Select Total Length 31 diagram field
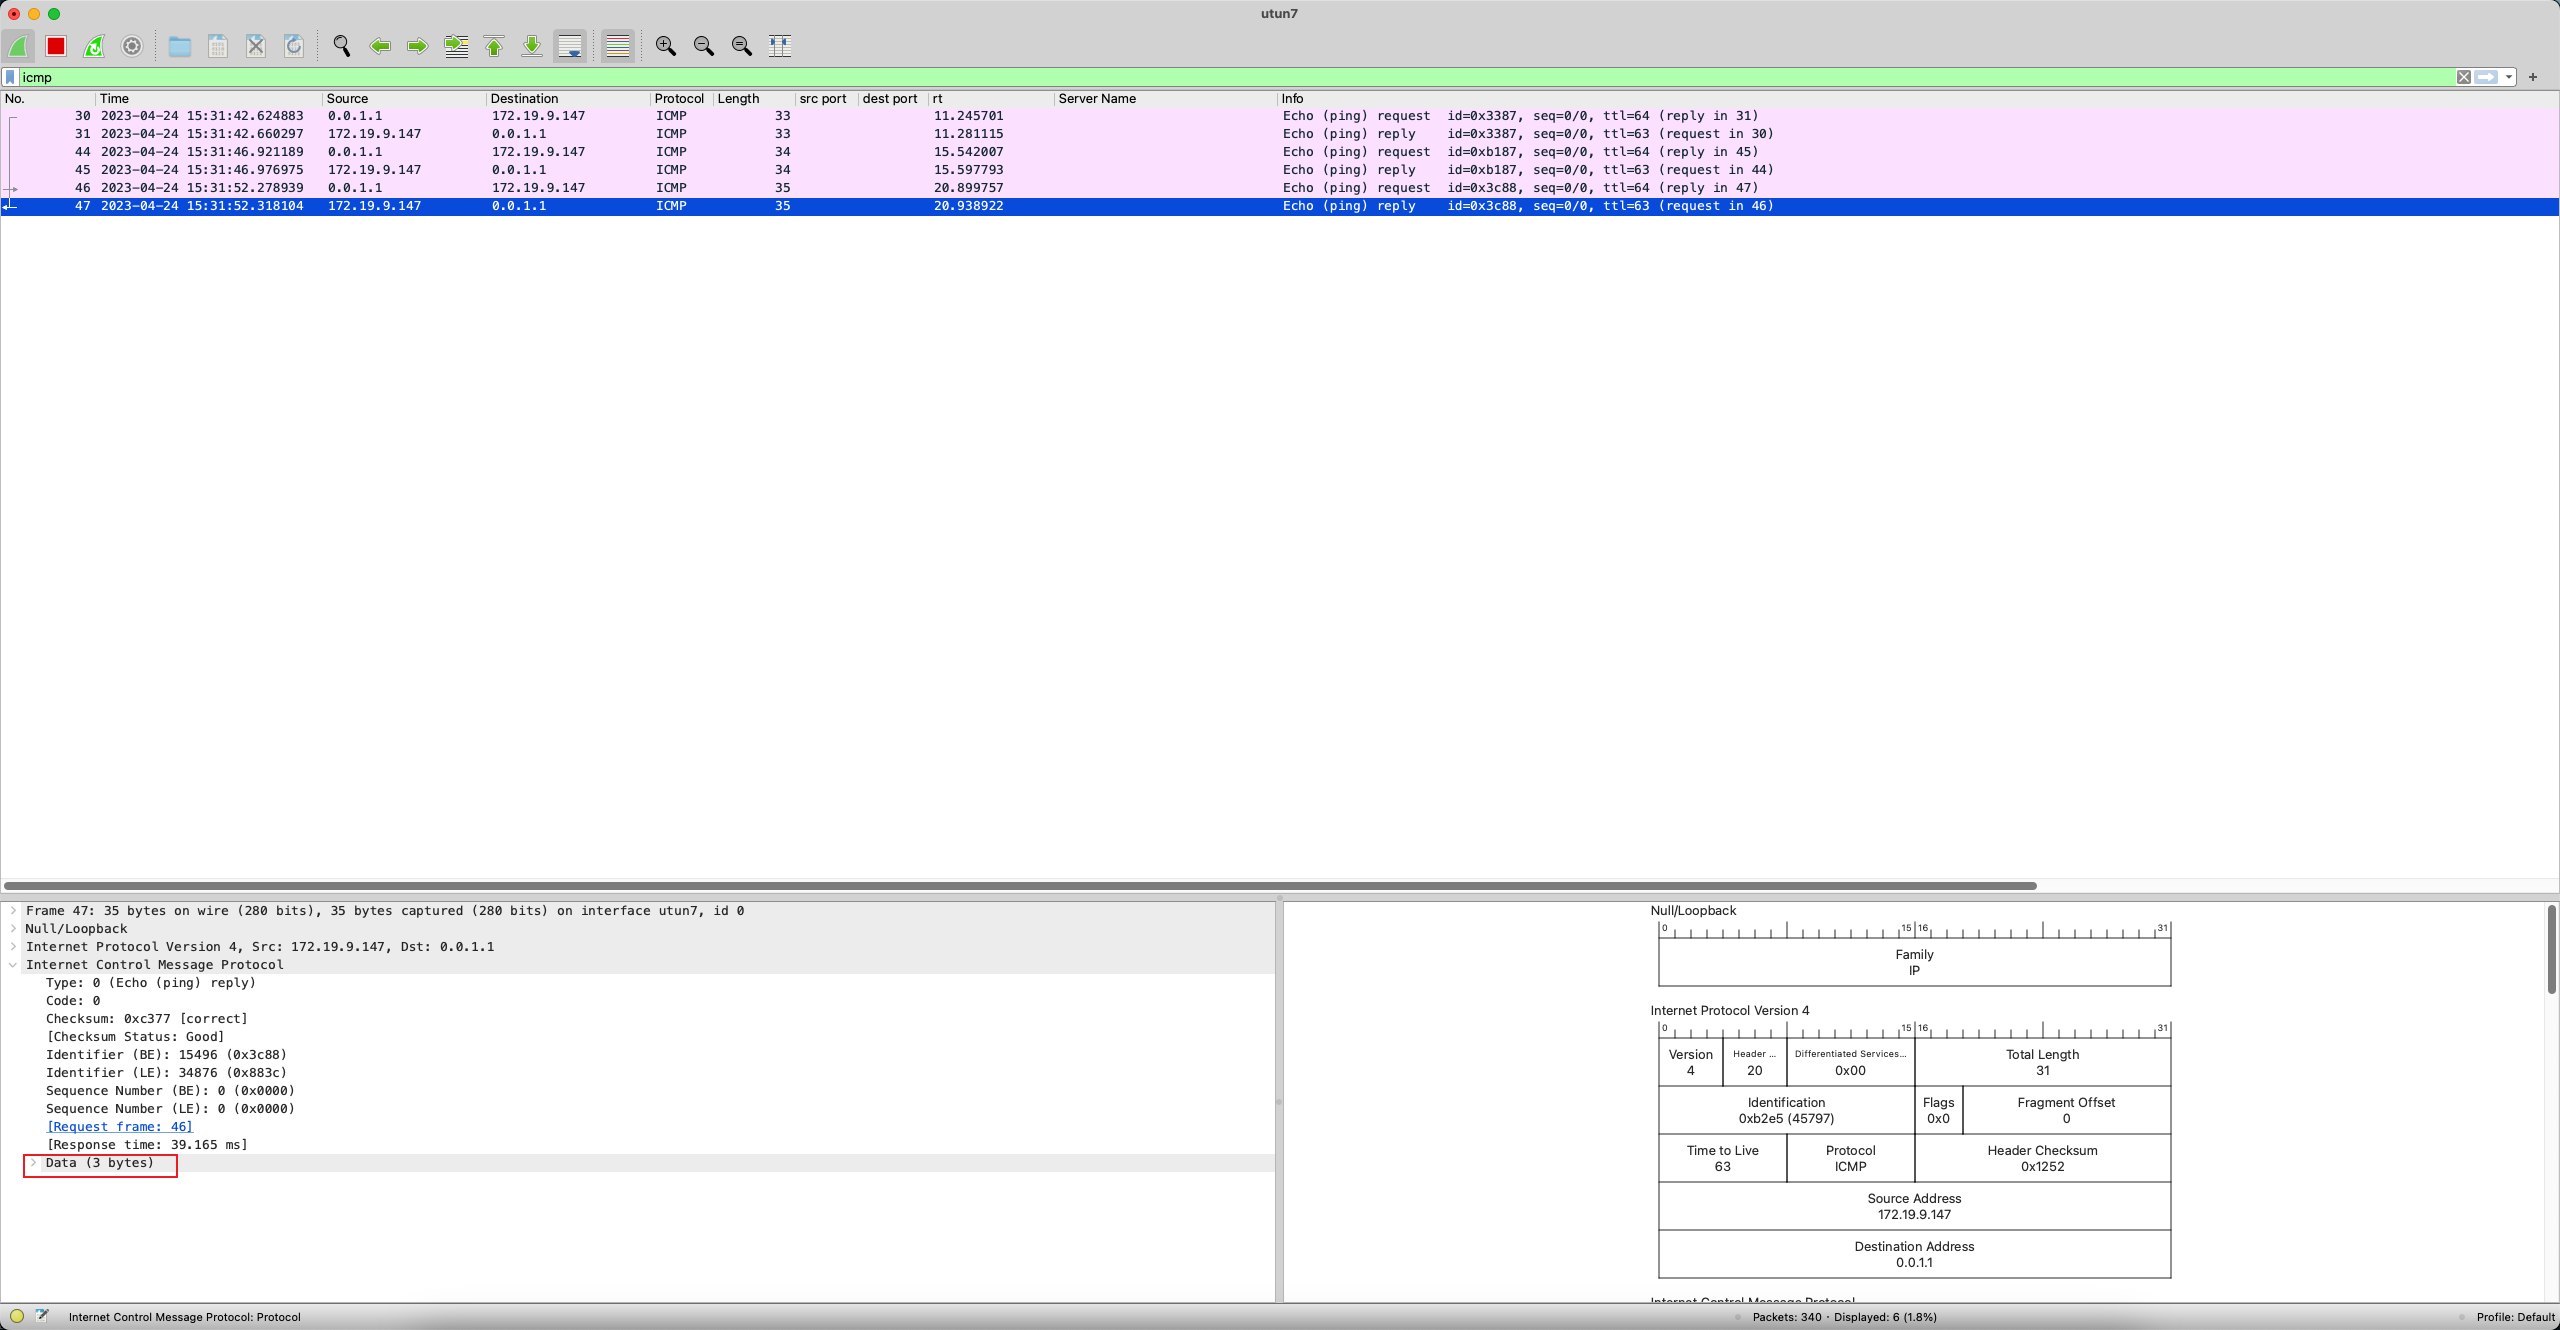The height and width of the screenshot is (1330, 2560). pos(2042,1062)
